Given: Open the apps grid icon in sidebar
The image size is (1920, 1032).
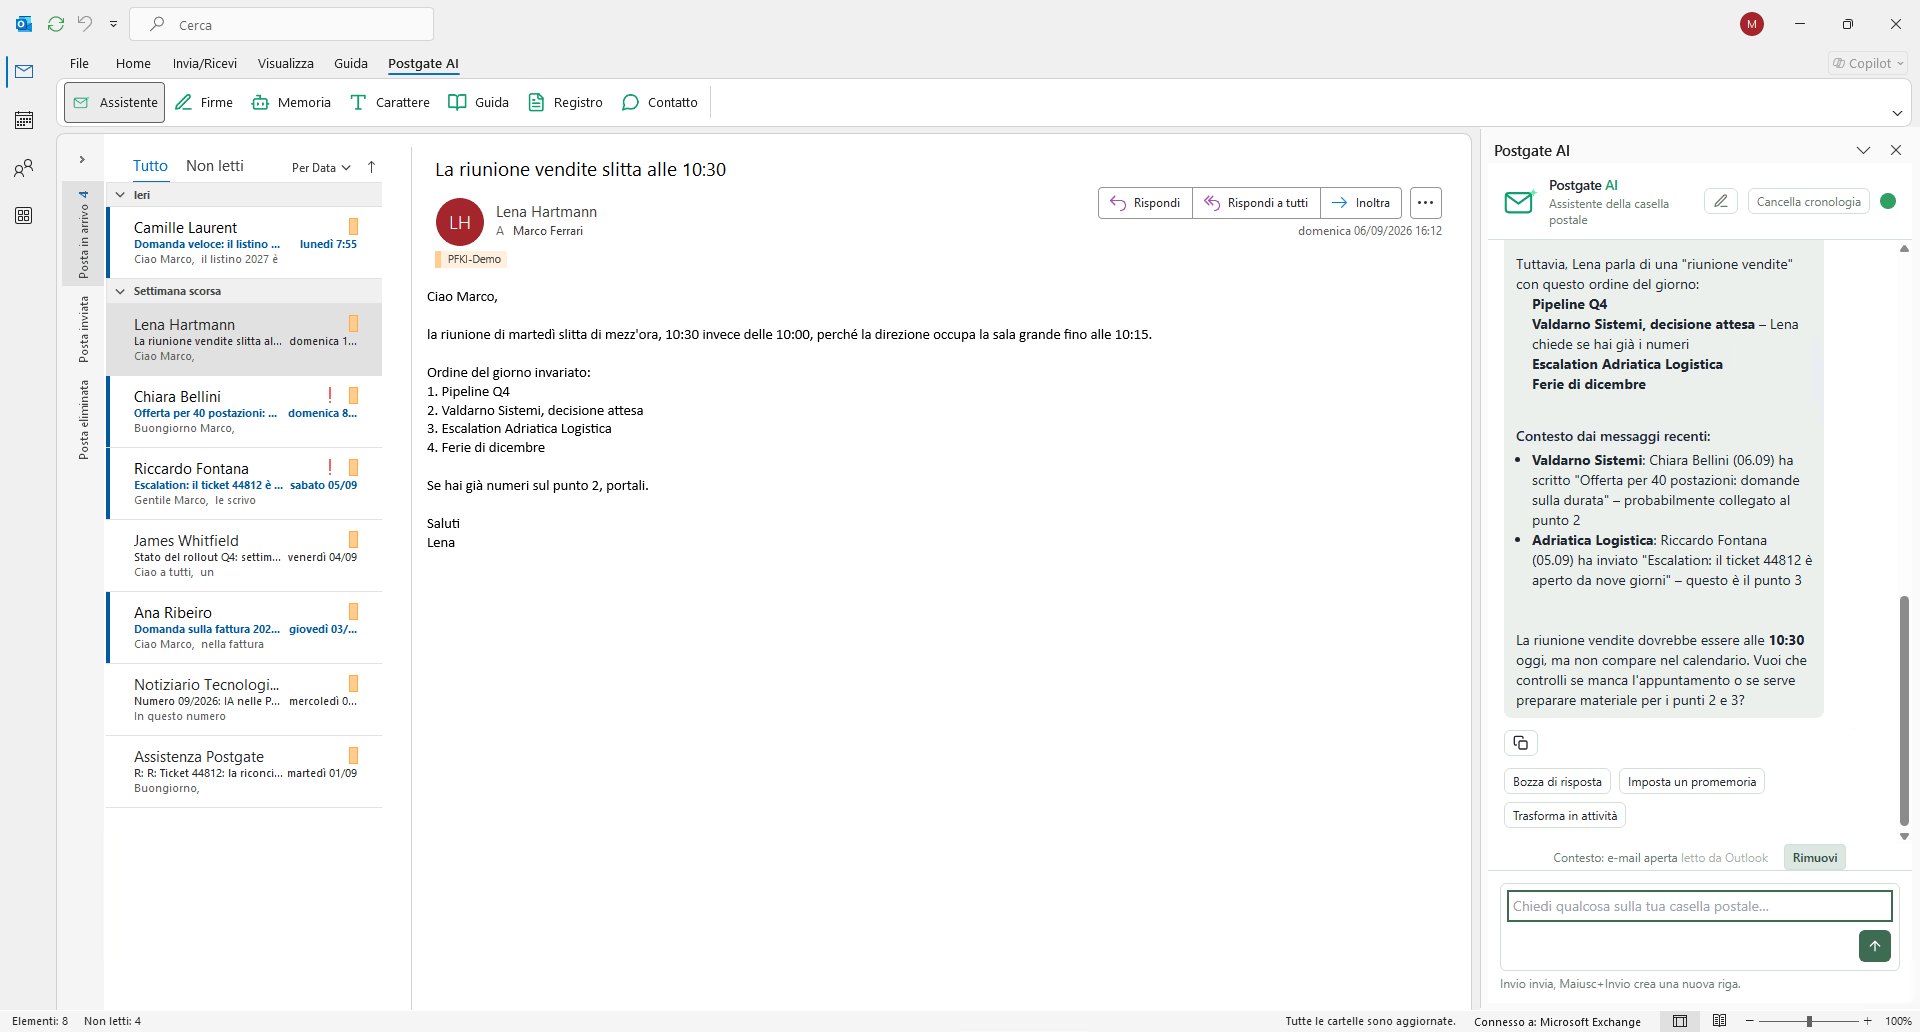Looking at the screenshot, I should (24, 216).
